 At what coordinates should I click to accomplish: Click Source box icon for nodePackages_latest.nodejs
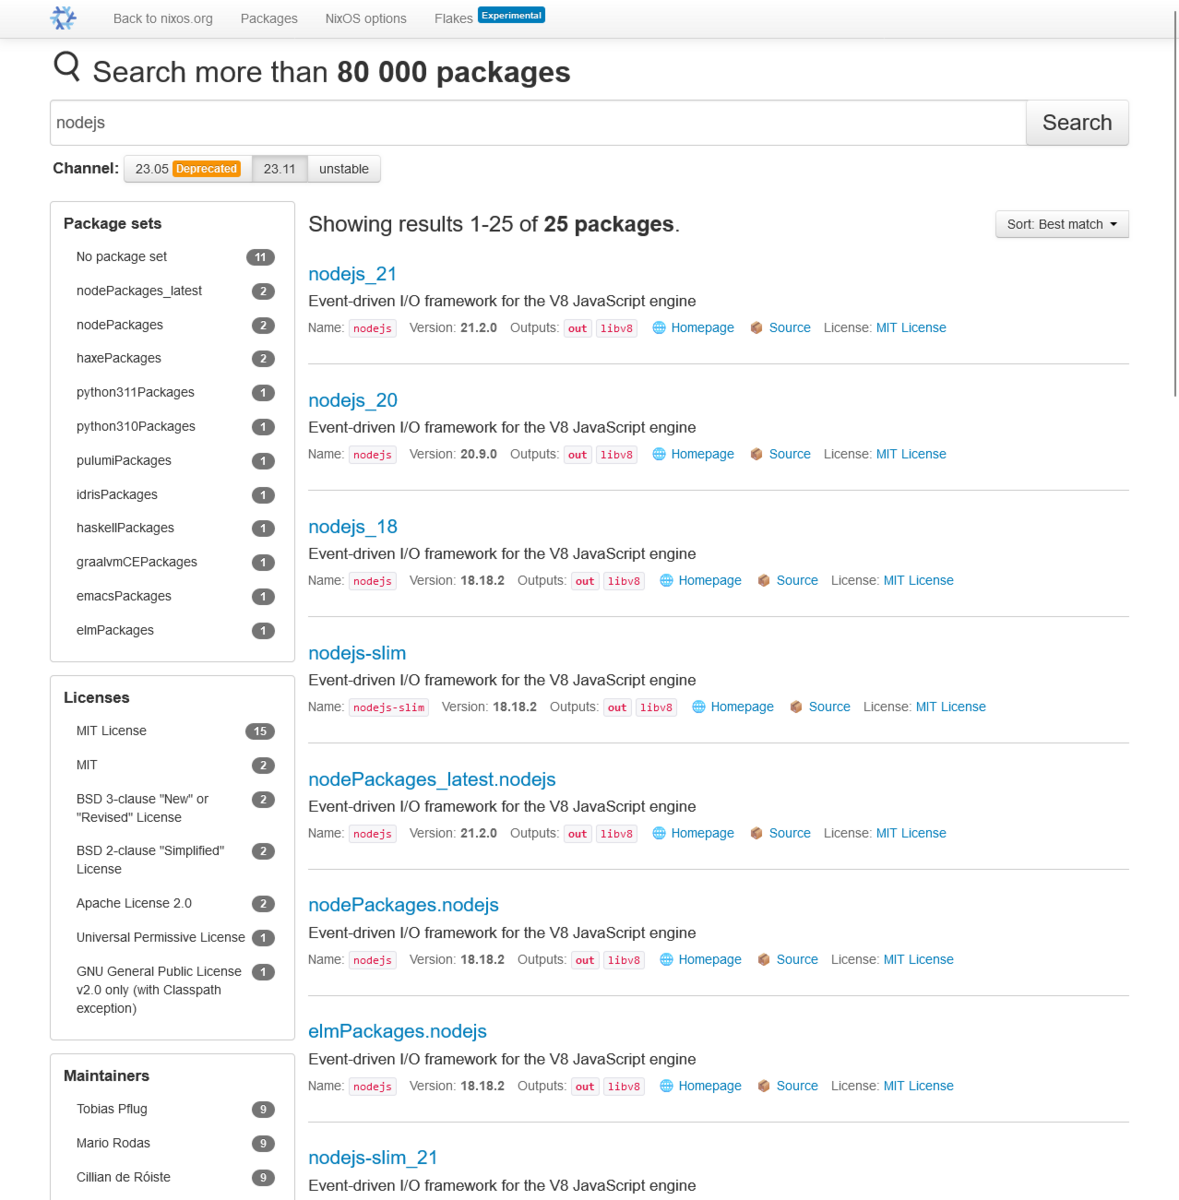[x=757, y=833]
